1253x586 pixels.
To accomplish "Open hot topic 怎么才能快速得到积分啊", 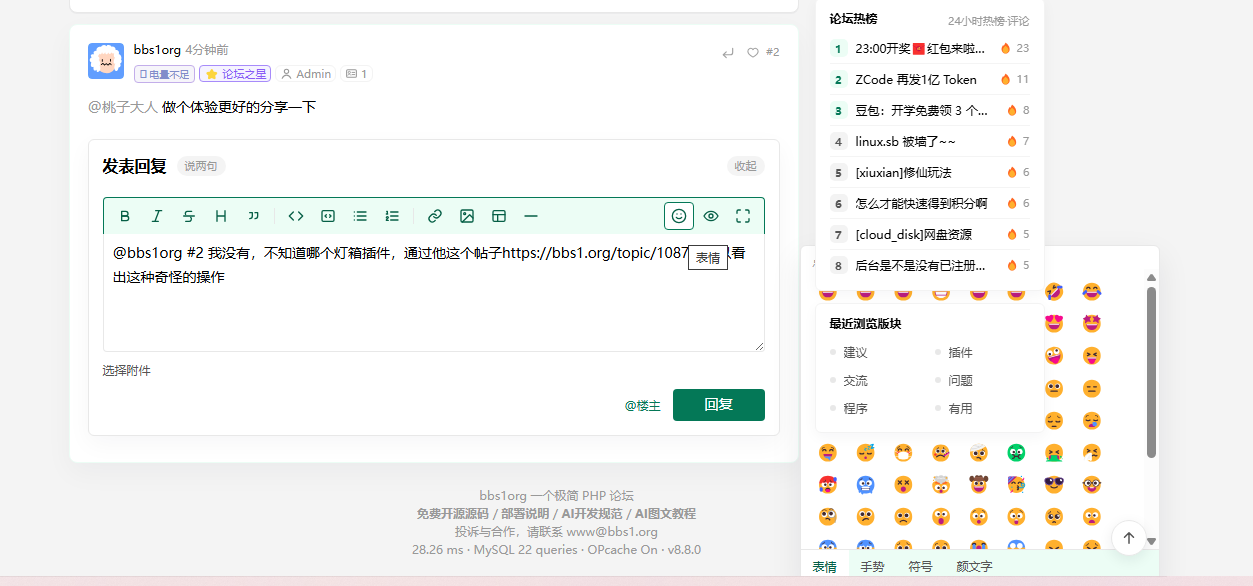I will coord(921,203).
